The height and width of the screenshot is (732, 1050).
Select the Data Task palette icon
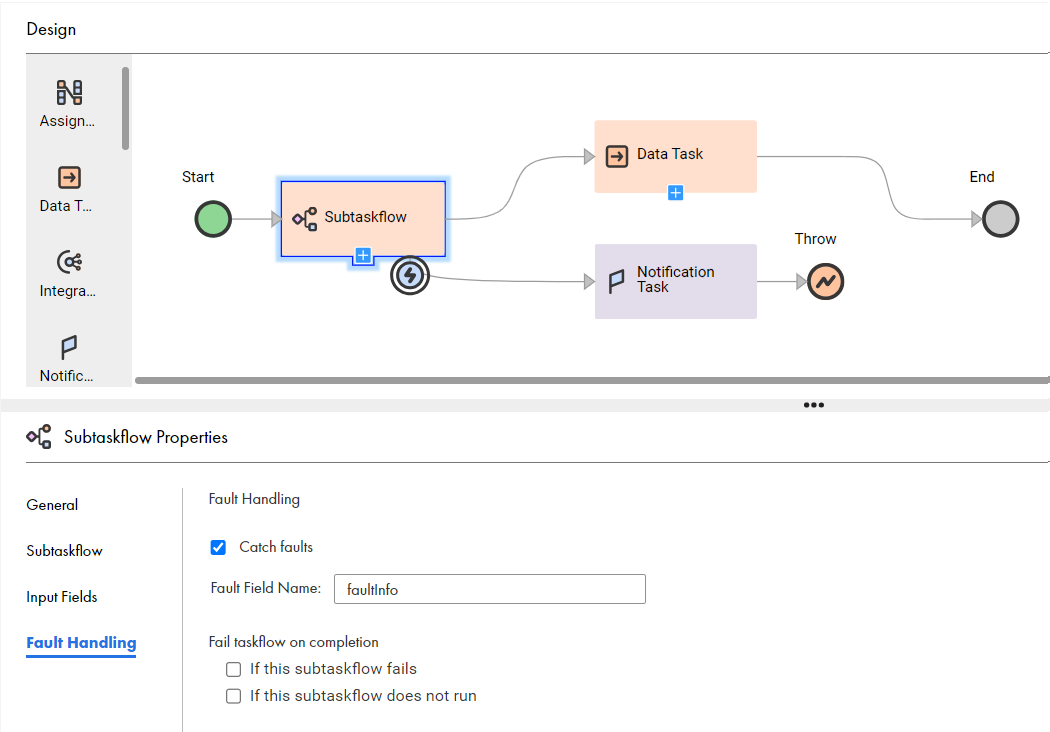coord(69,177)
